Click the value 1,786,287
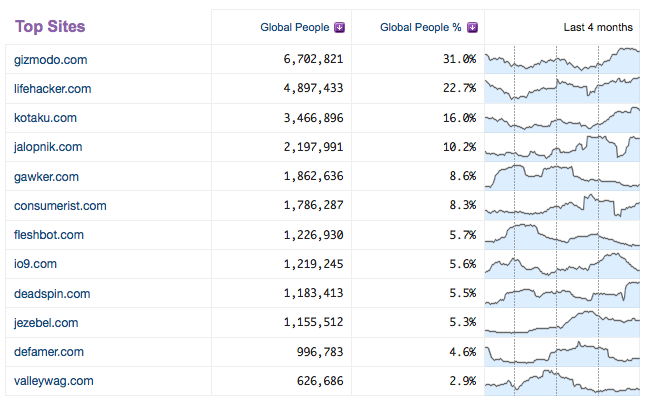The image size is (652, 412). (x=314, y=205)
